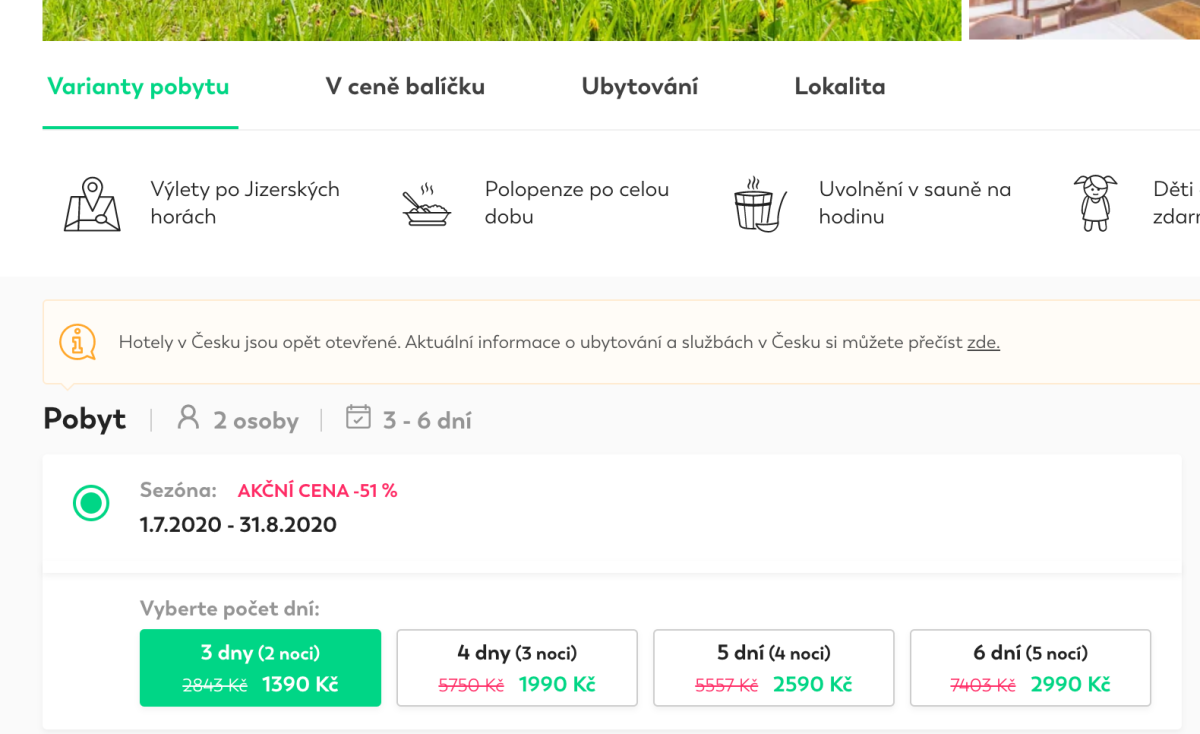Switch to the V ceně balíčku tab
1200x734 pixels.
pyautogui.click(x=405, y=87)
